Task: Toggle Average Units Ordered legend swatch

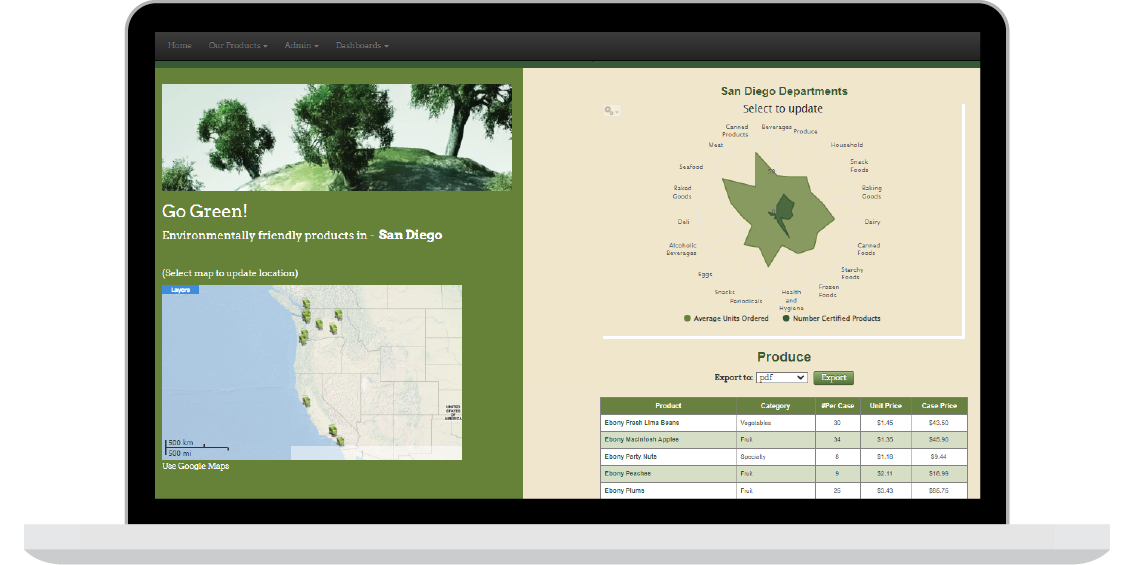Action: (x=687, y=318)
